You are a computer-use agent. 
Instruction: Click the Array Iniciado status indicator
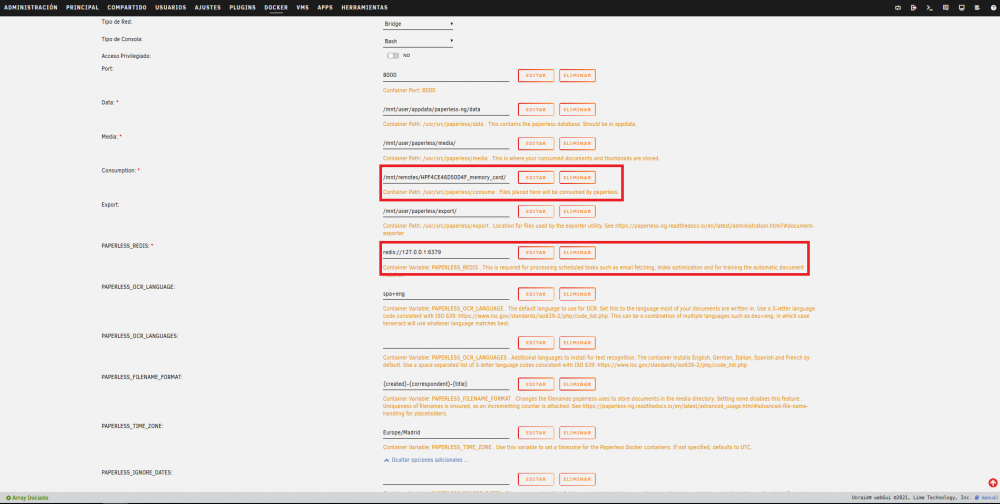tap(27, 498)
